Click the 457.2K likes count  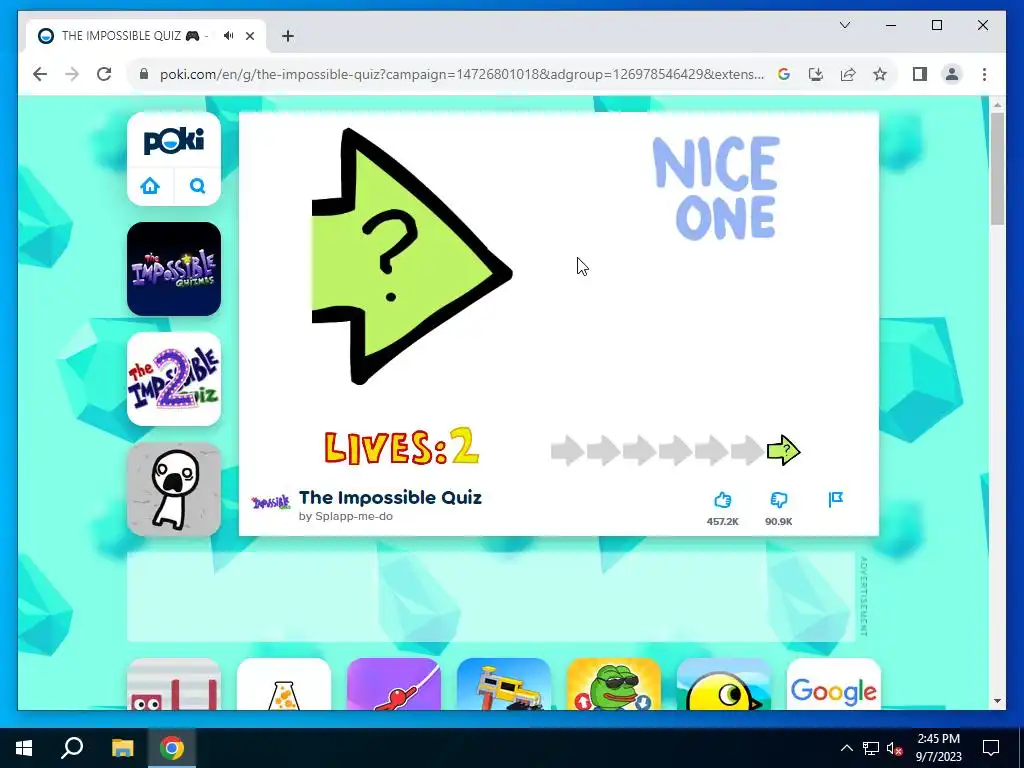pos(722,521)
